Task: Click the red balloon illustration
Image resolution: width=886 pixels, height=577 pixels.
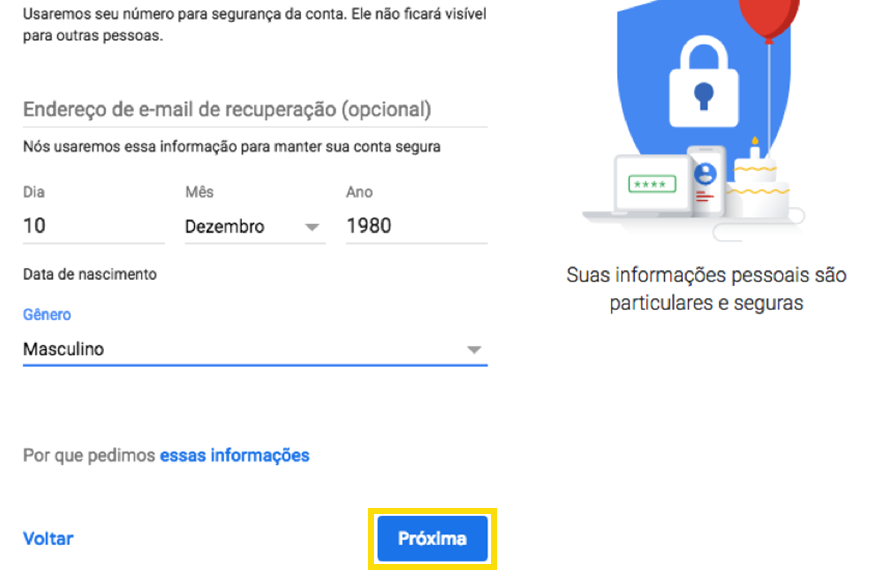Action: (768, 19)
